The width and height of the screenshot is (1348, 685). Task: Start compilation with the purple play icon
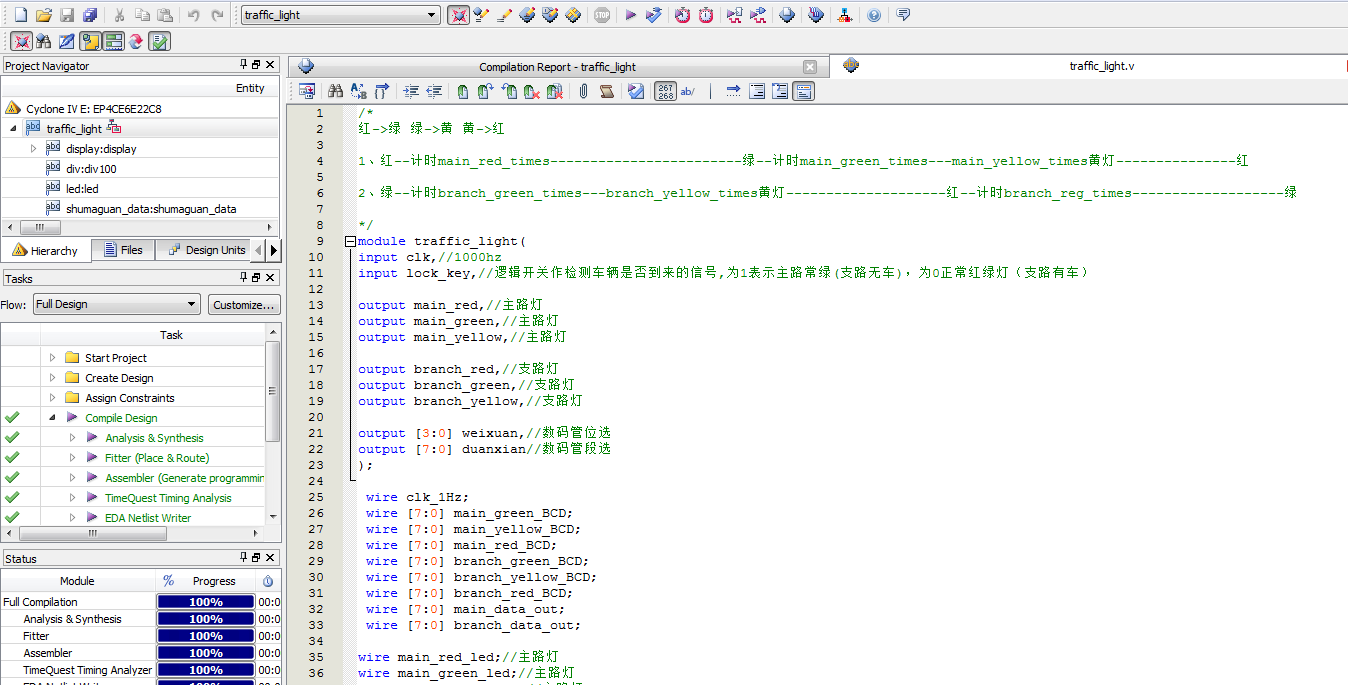click(630, 15)
